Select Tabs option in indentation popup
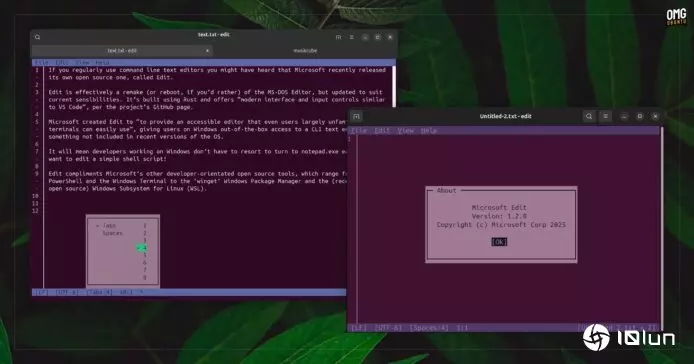Screen dimensions: 694x364 106,225
